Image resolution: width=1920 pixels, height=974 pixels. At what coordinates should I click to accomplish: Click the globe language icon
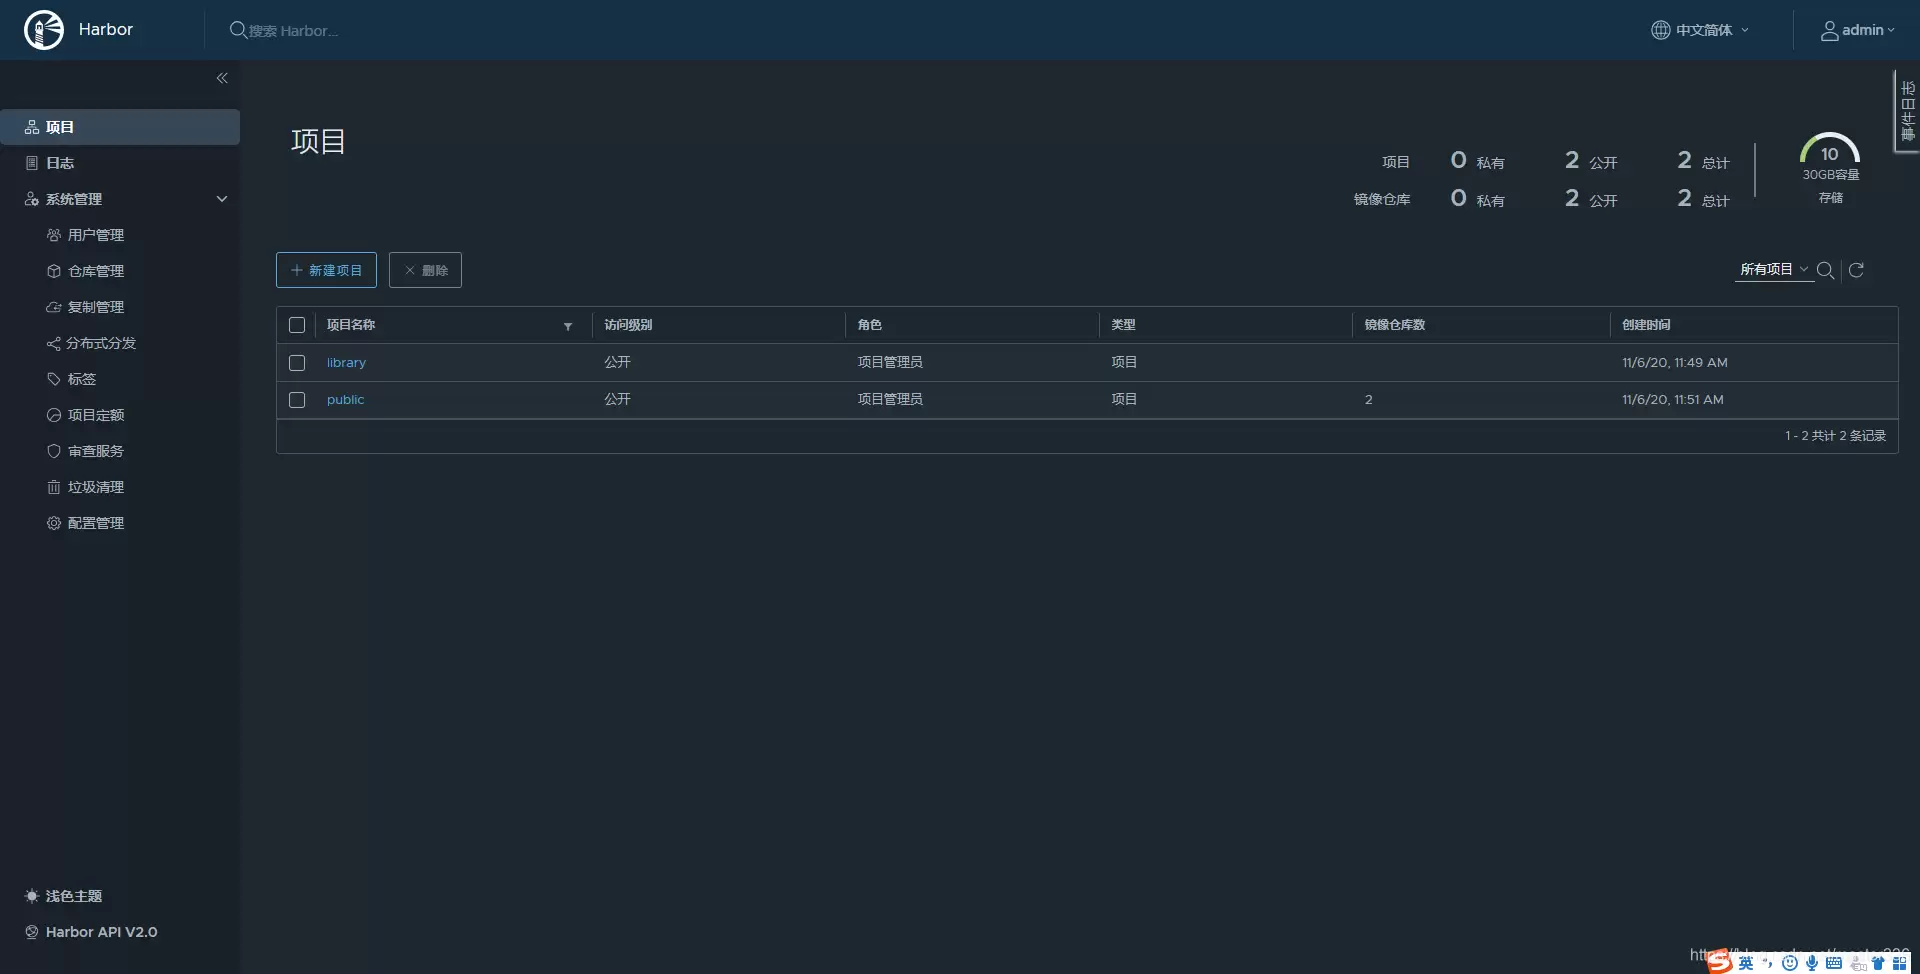1660,30
